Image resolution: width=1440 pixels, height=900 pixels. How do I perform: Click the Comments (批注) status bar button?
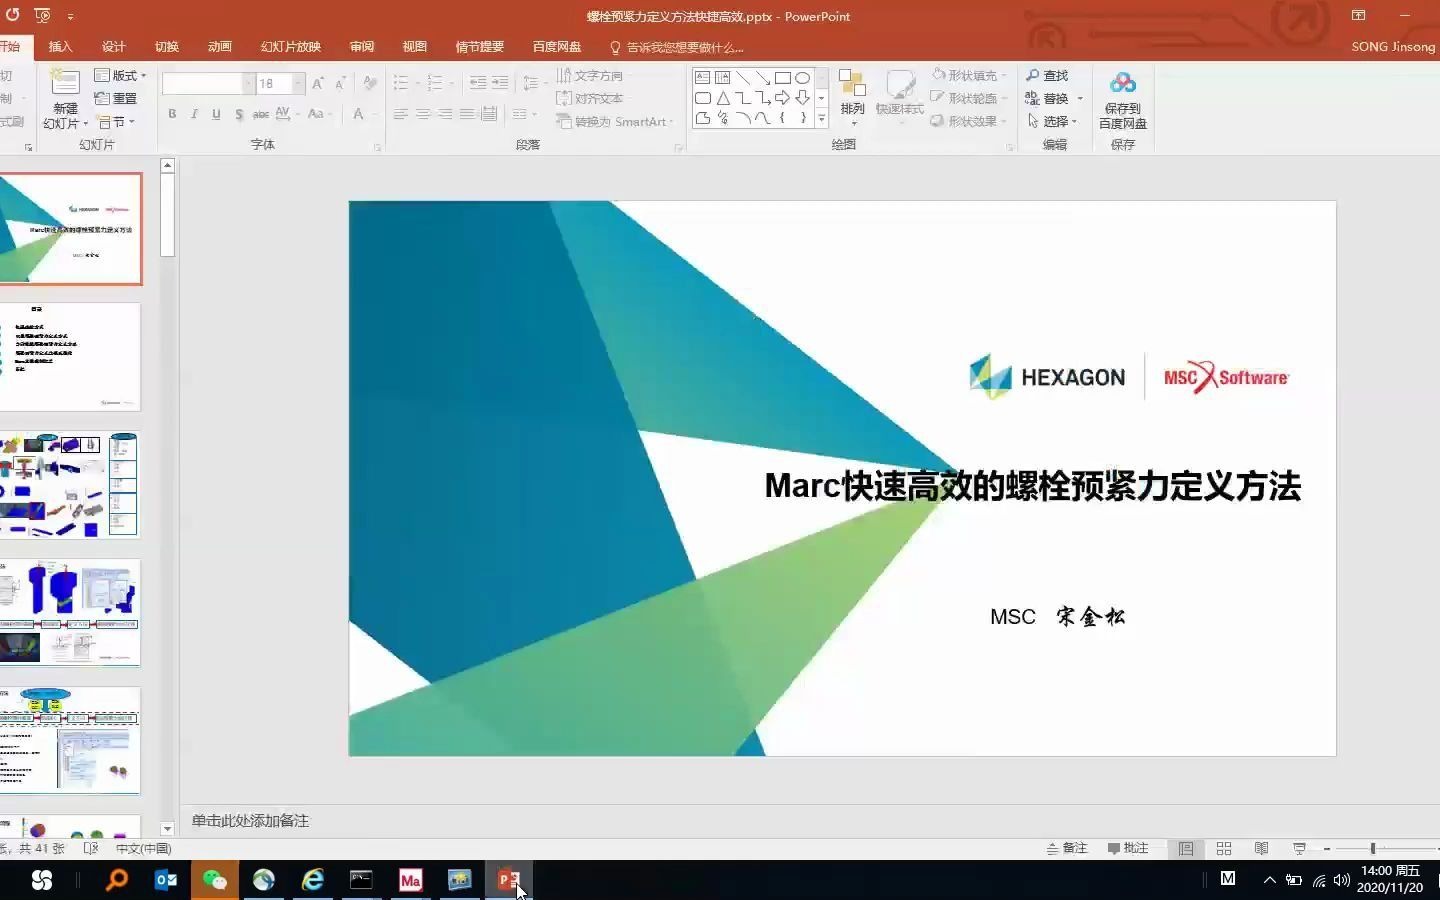click(1128, 848)
